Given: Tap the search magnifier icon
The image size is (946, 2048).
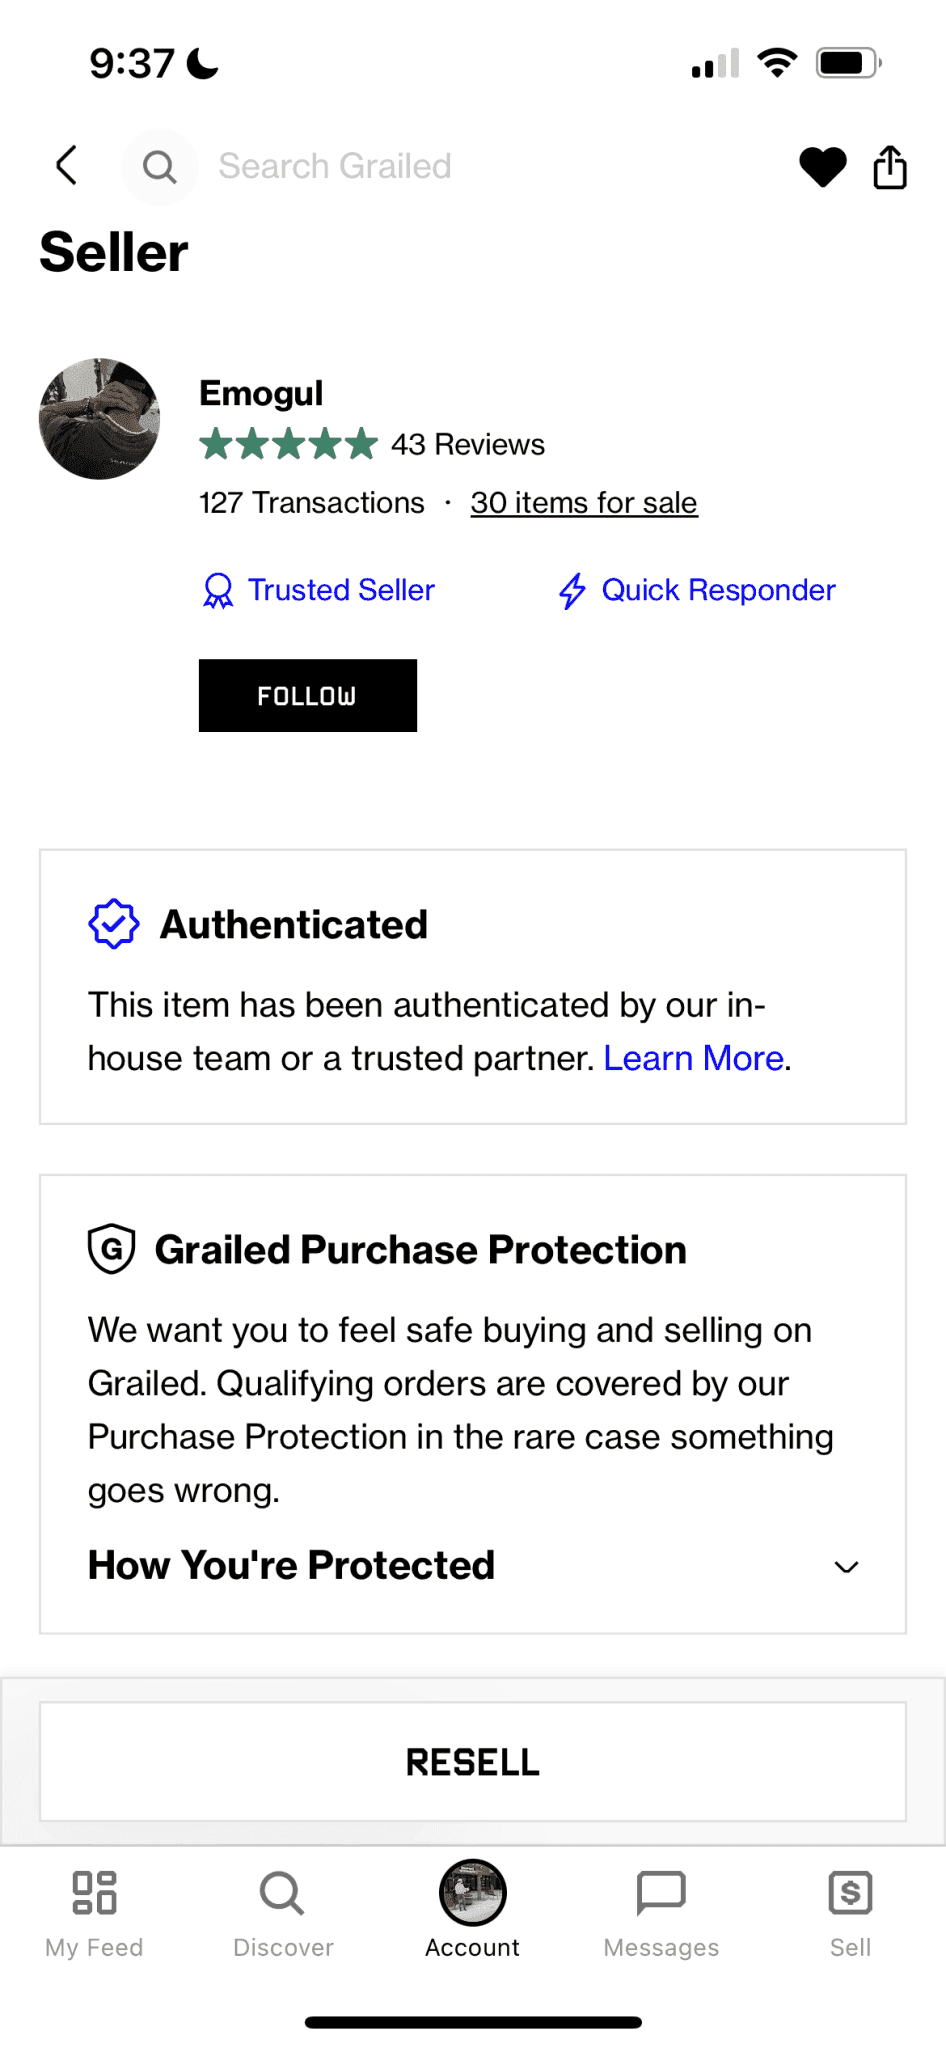Looking at the screenshot, I should coord(159,167).
